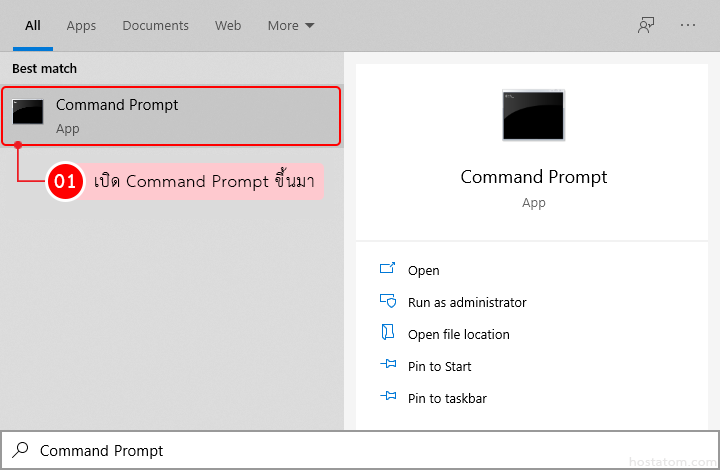Click the large Command Prompt preview icon
The width and height of the screenshot is (720, 470).
tap(533, 116)
